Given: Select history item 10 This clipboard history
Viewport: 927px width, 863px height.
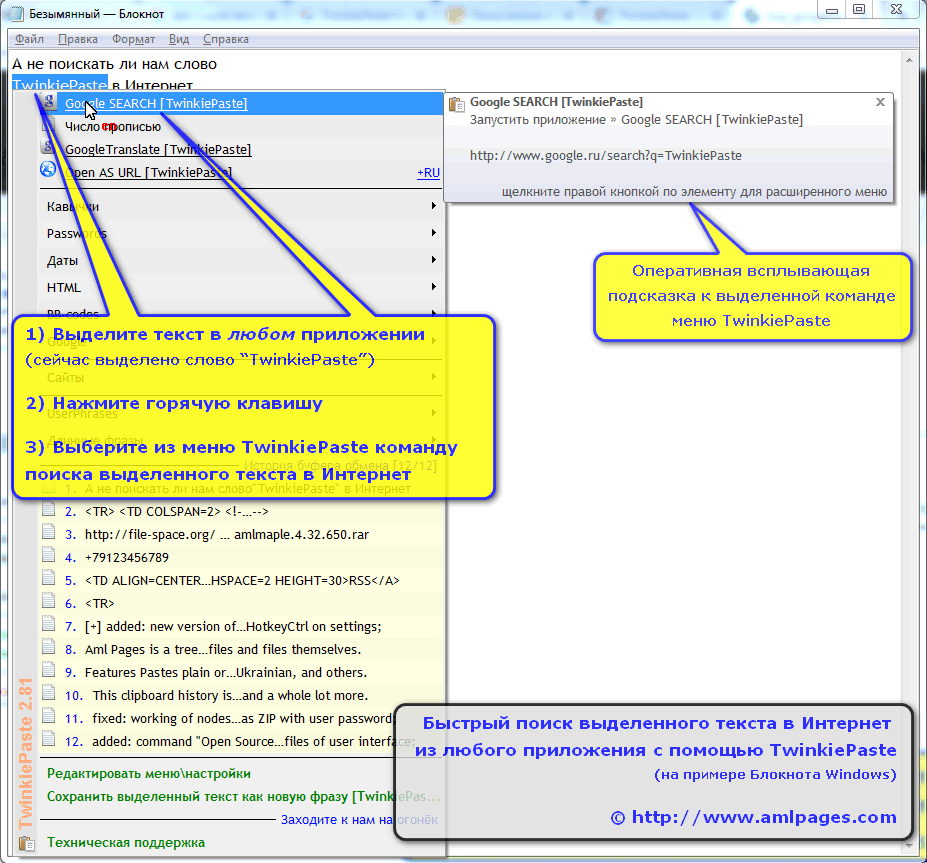Looking at the screenshot, I should pyautogui.click(x=241, y=696).
